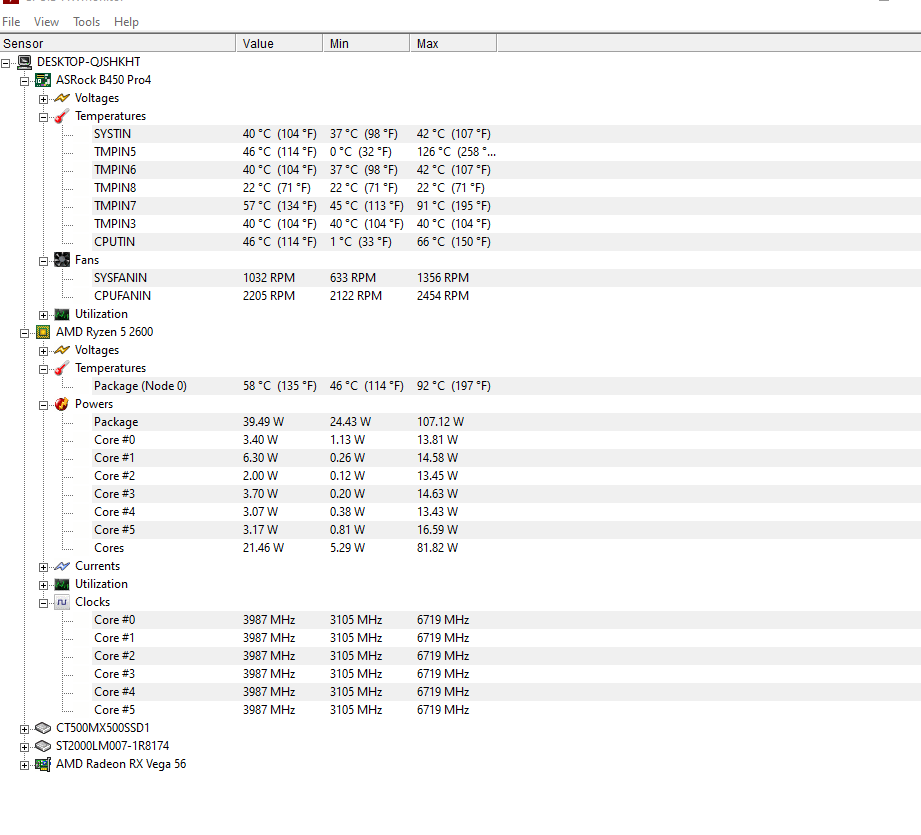Expand the ST2000LM007-1R8174 drive node
This screenshot has width=921, height=835.
[25, 747]
